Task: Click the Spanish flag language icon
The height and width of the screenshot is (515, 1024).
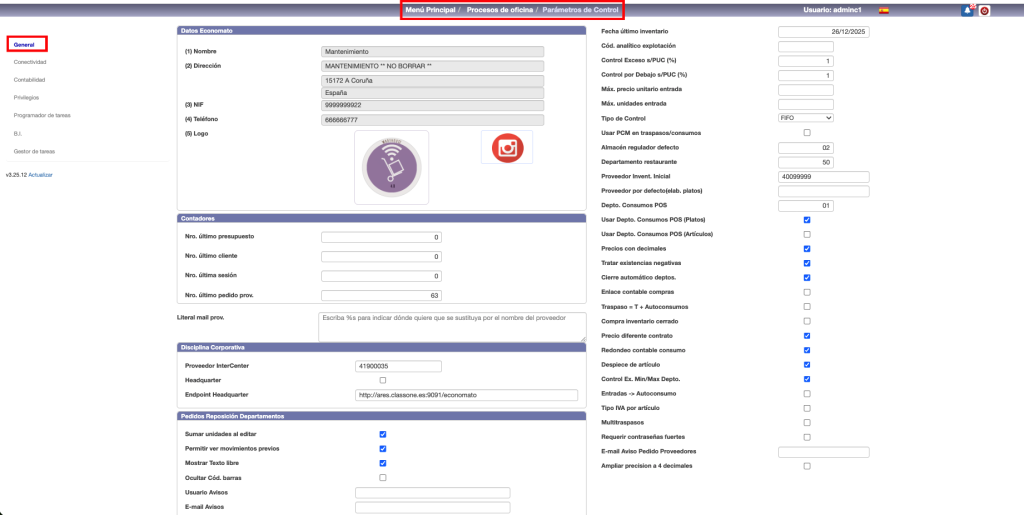Action: pos(883,10)
